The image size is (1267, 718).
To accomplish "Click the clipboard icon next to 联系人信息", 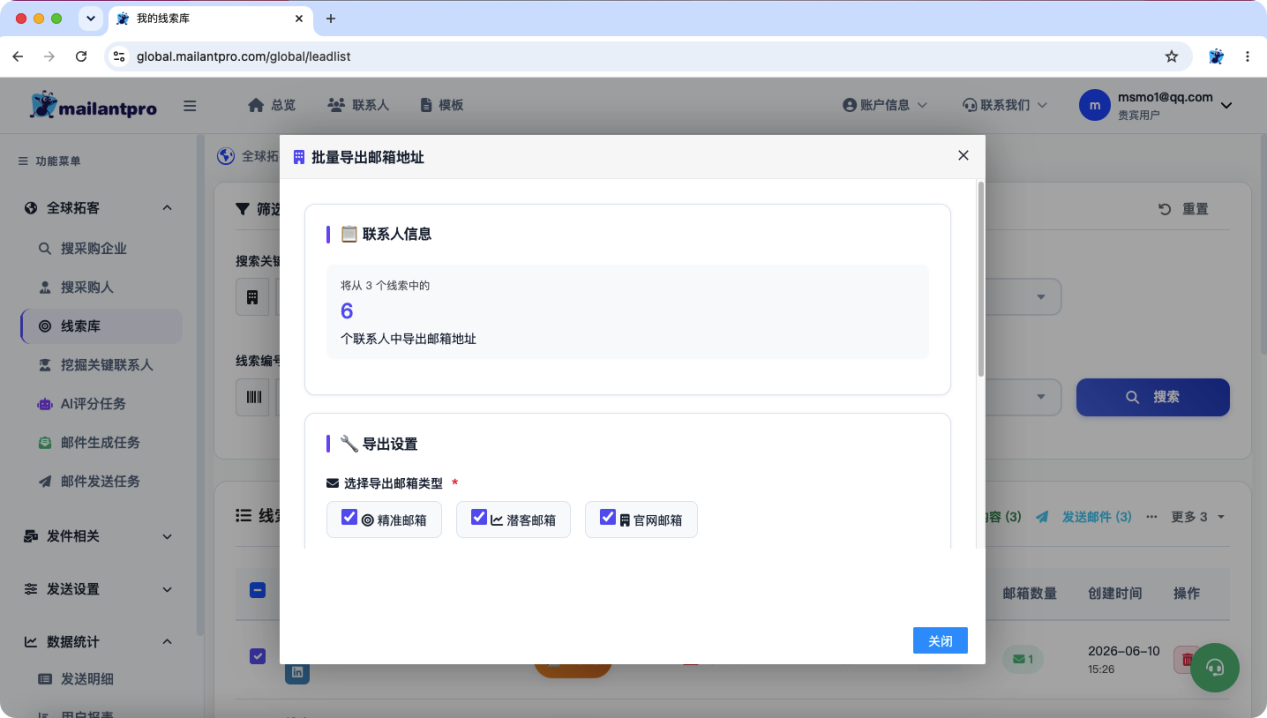I will 349,234.
